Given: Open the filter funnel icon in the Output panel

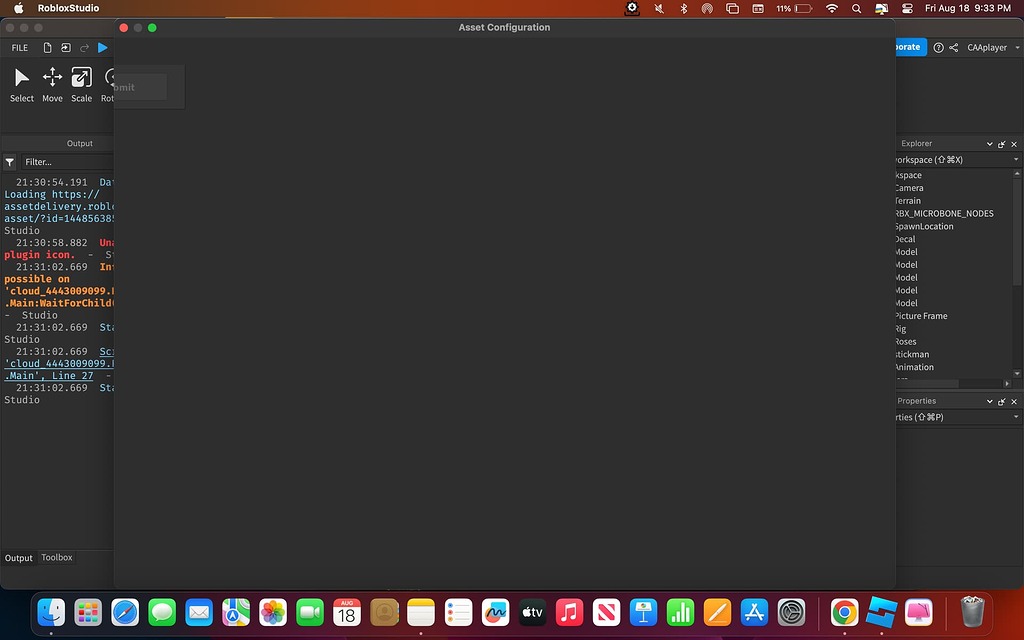Looking at the screenshot, I should point(8,161).
